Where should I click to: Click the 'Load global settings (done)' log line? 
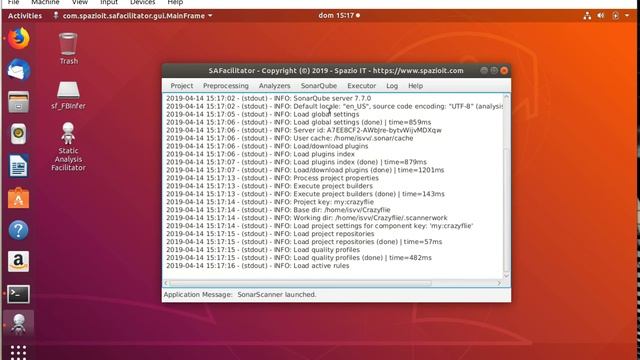coord(298,122)
